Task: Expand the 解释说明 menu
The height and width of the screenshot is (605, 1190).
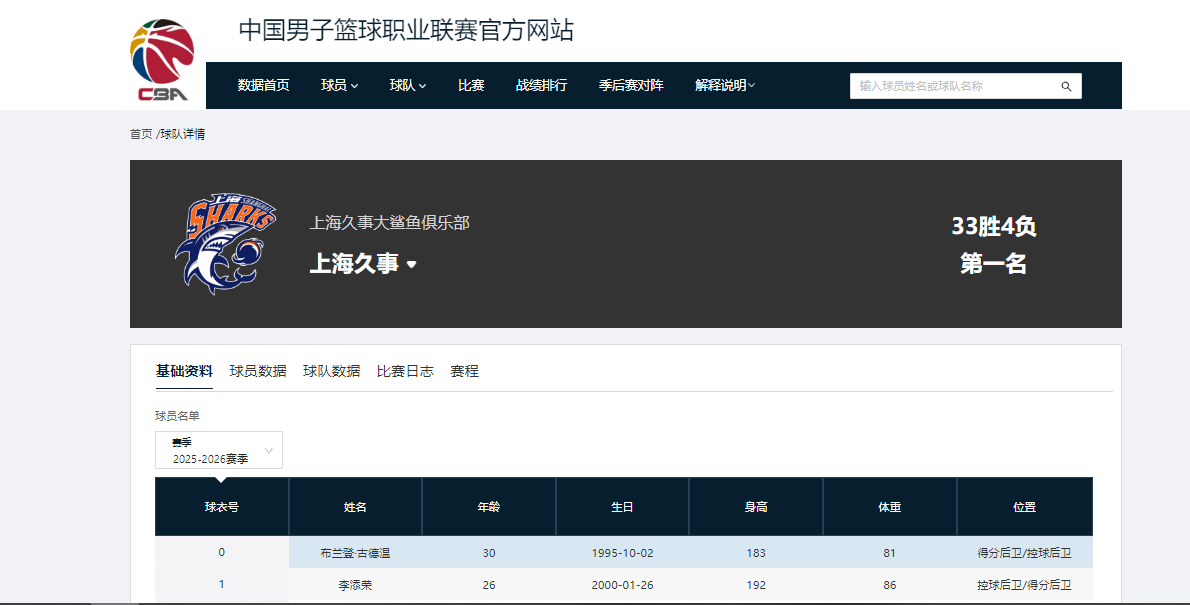Action: tap(725, 86)
